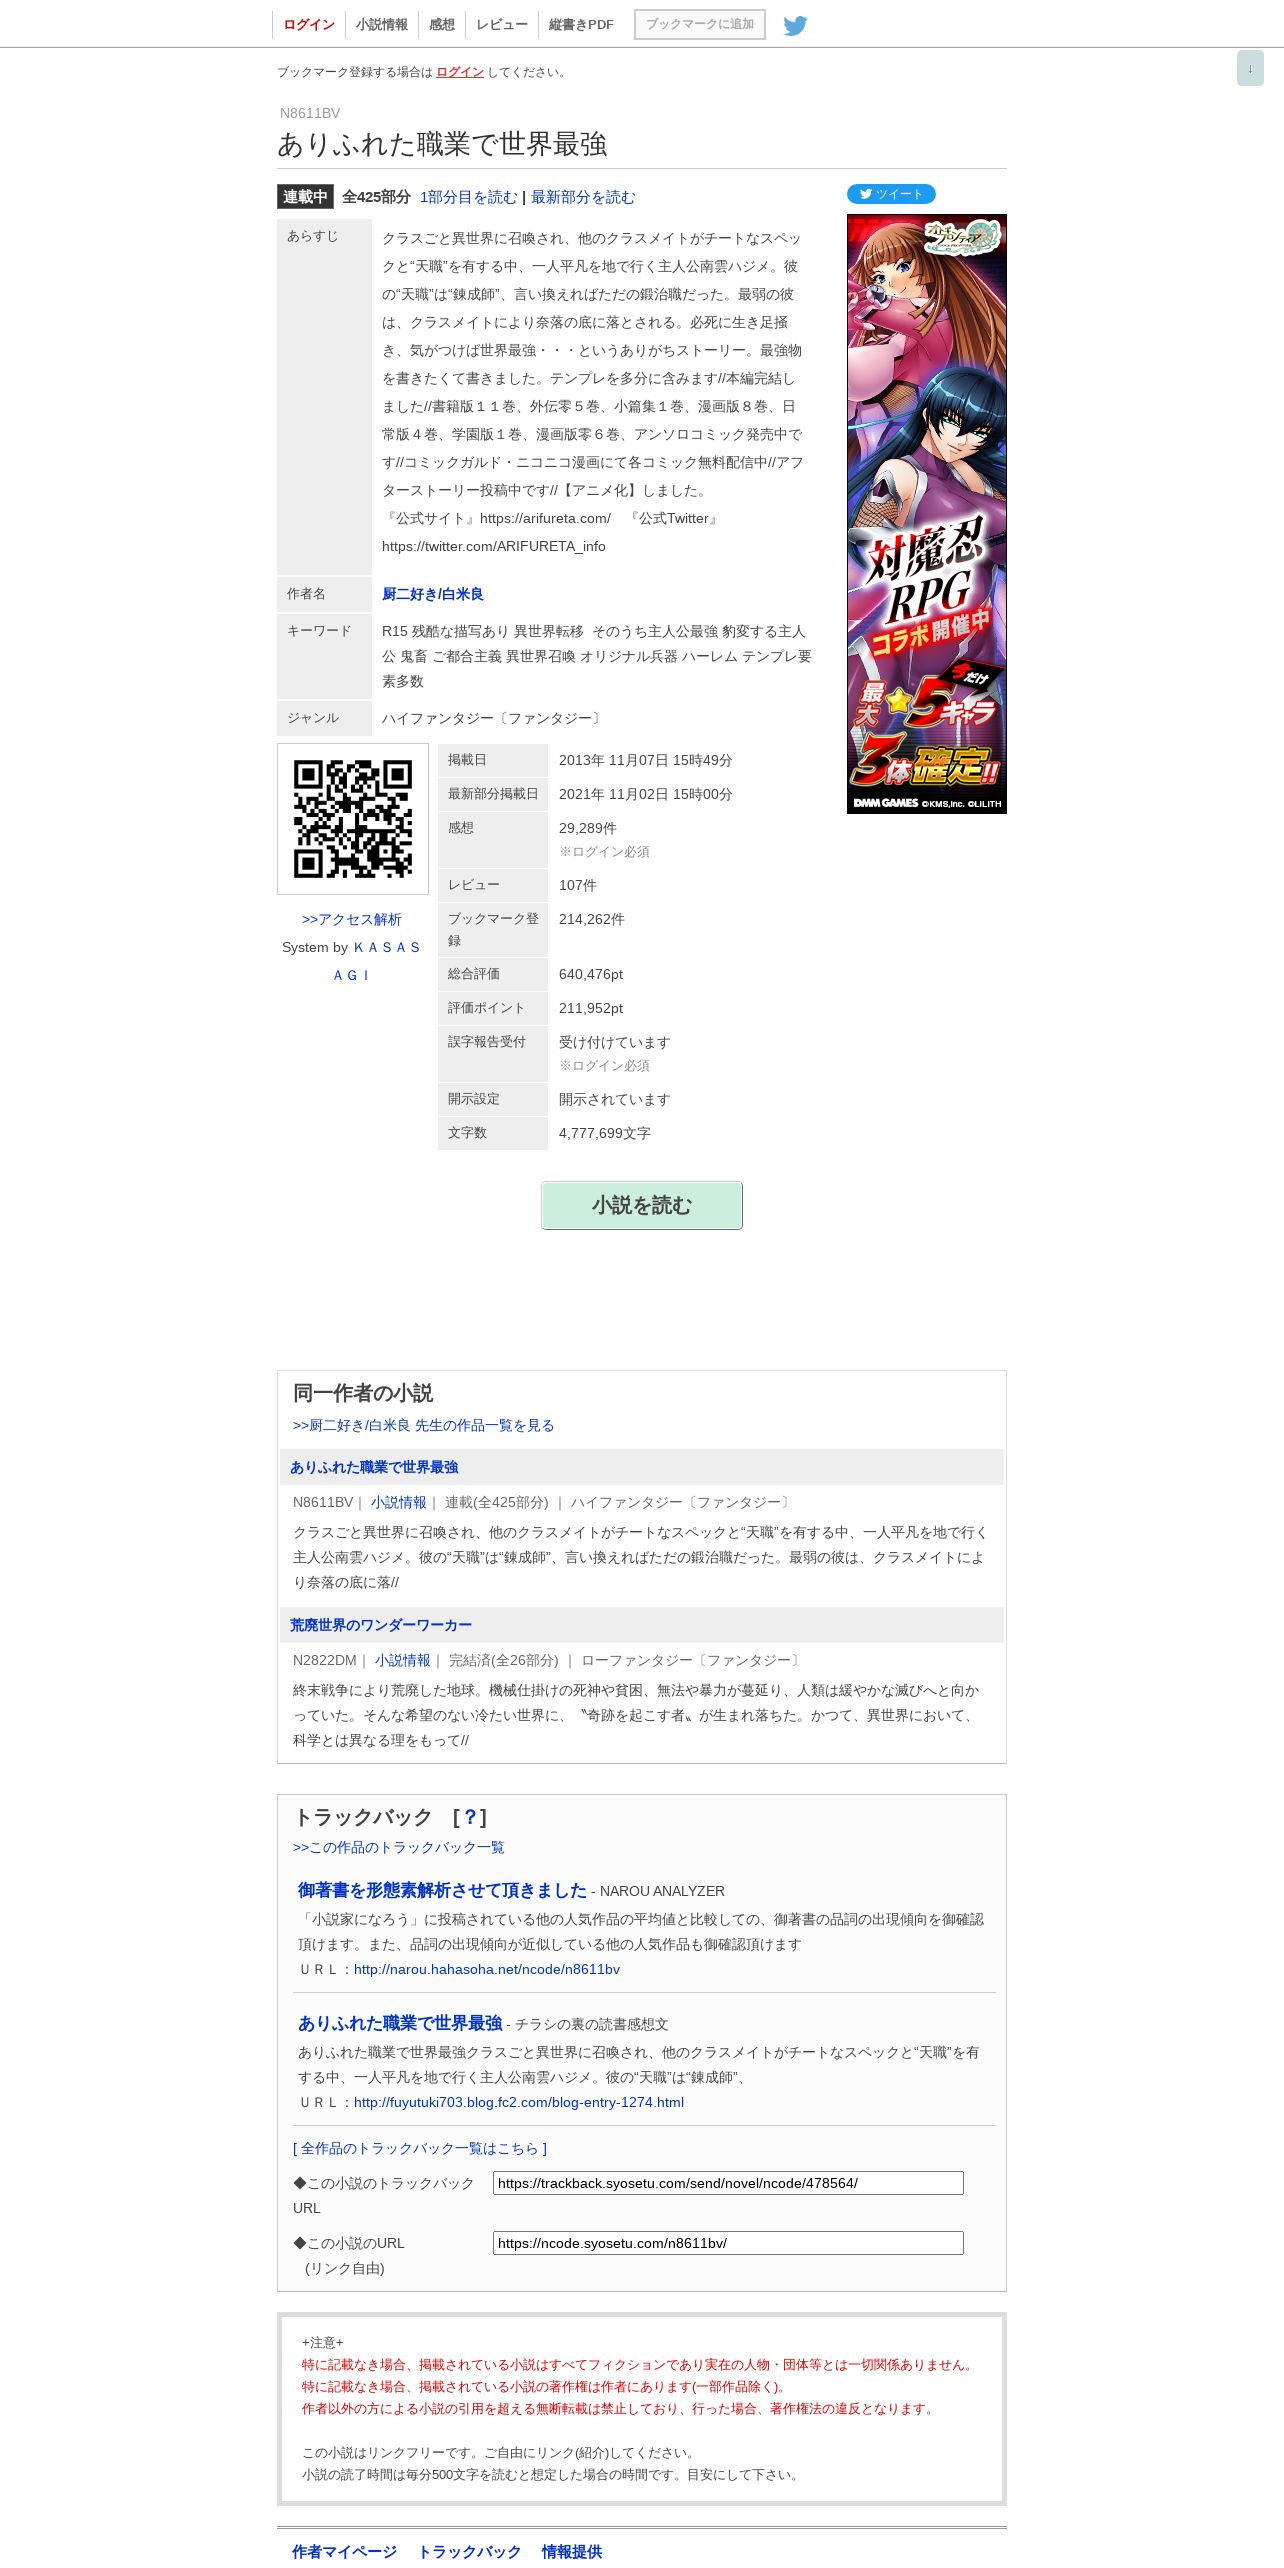Click the 開示設定 value 開示されています
The width and height of the screenshot is (1284, 2568).
pos(615,1099)
